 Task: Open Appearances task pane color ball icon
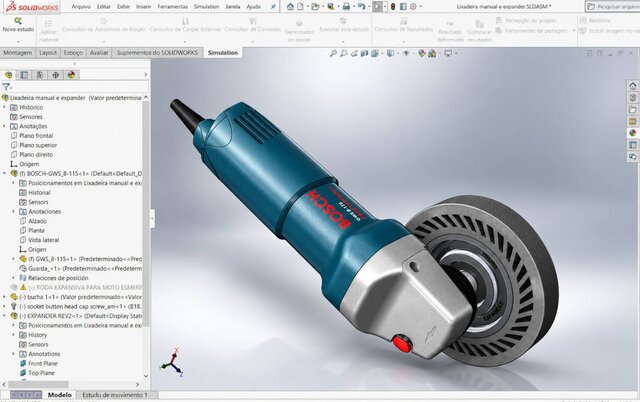[633, 133]
